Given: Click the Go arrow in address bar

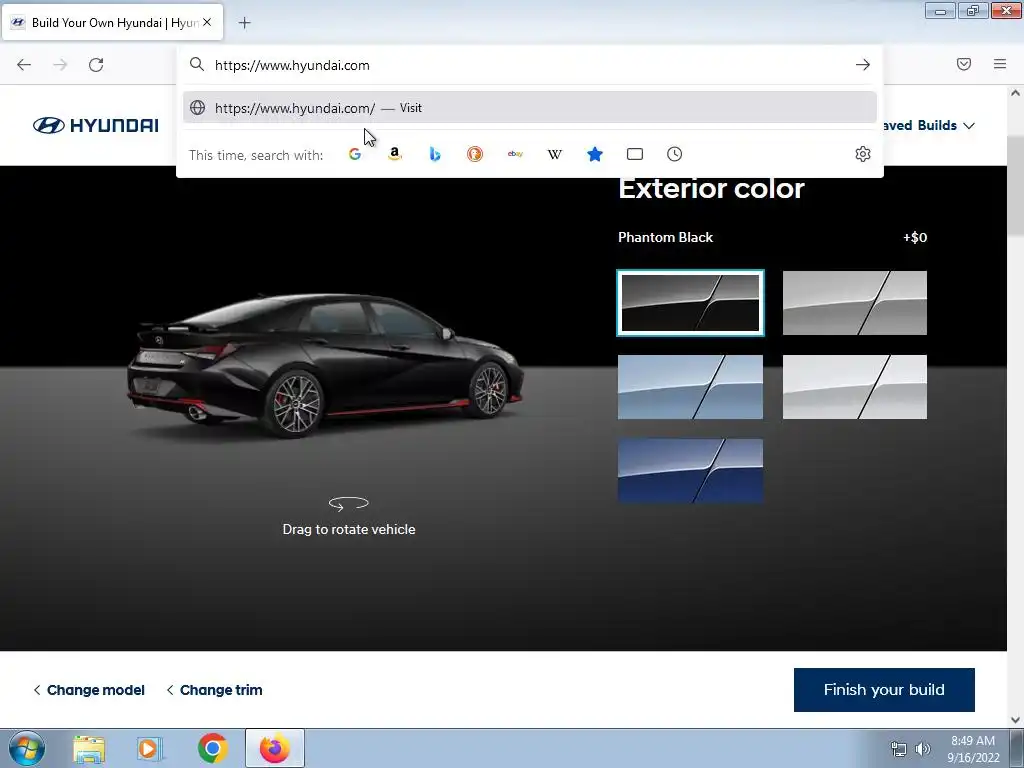Looking at the screenshot, I should (863, 65).
